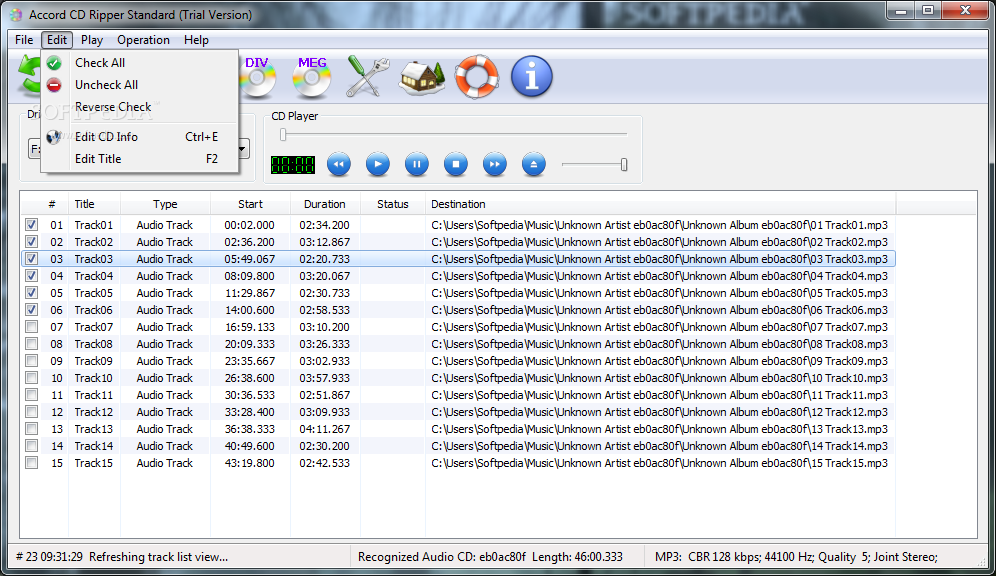Viewport: 996px width, 576px height.
Task: Click the green checkmark icon beside Check All
Action: (x=54, y=63)
